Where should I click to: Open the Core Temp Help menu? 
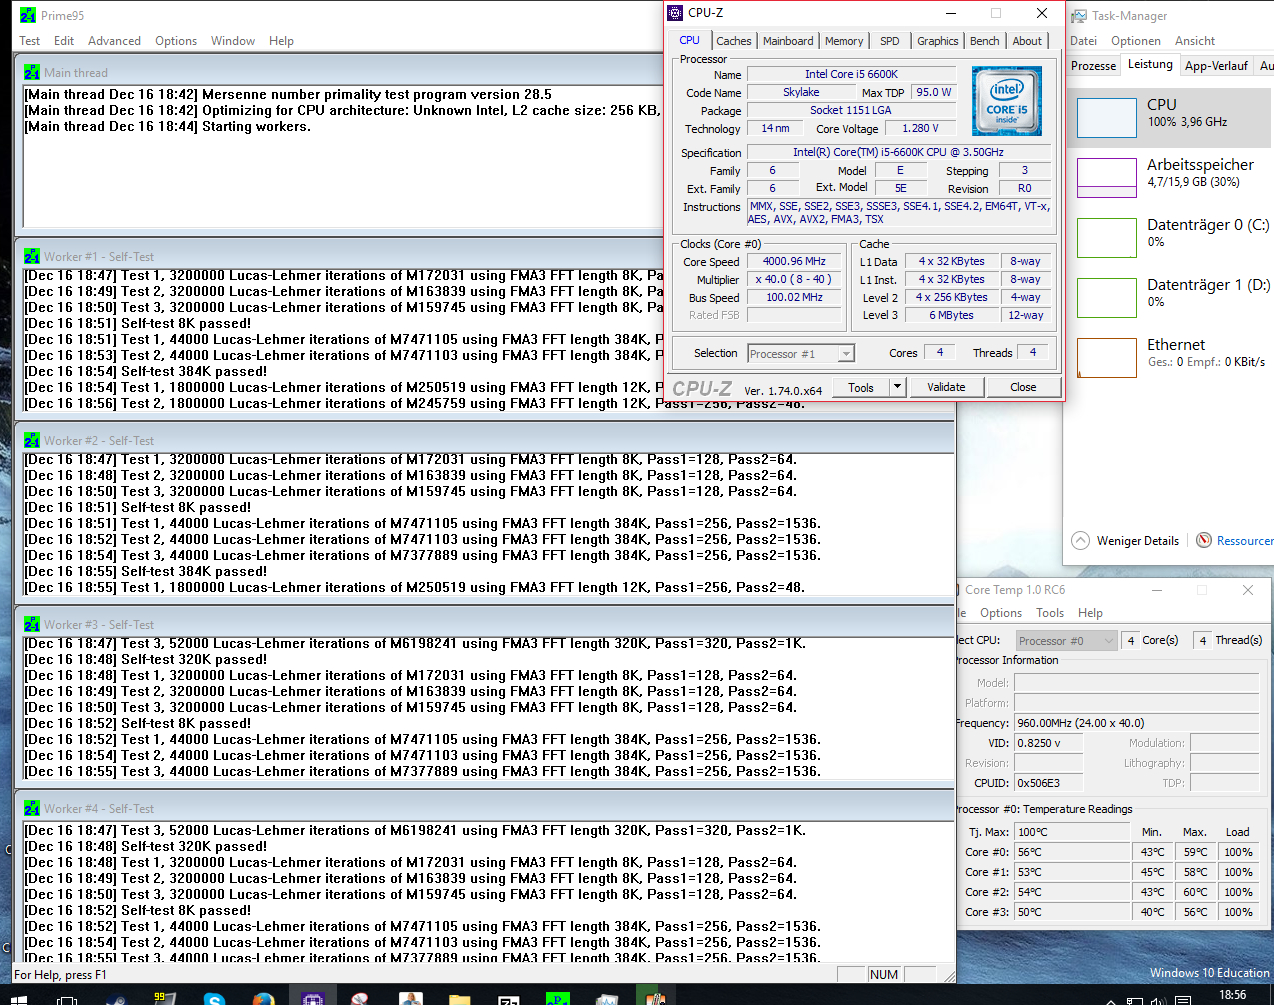(1090, 613)
